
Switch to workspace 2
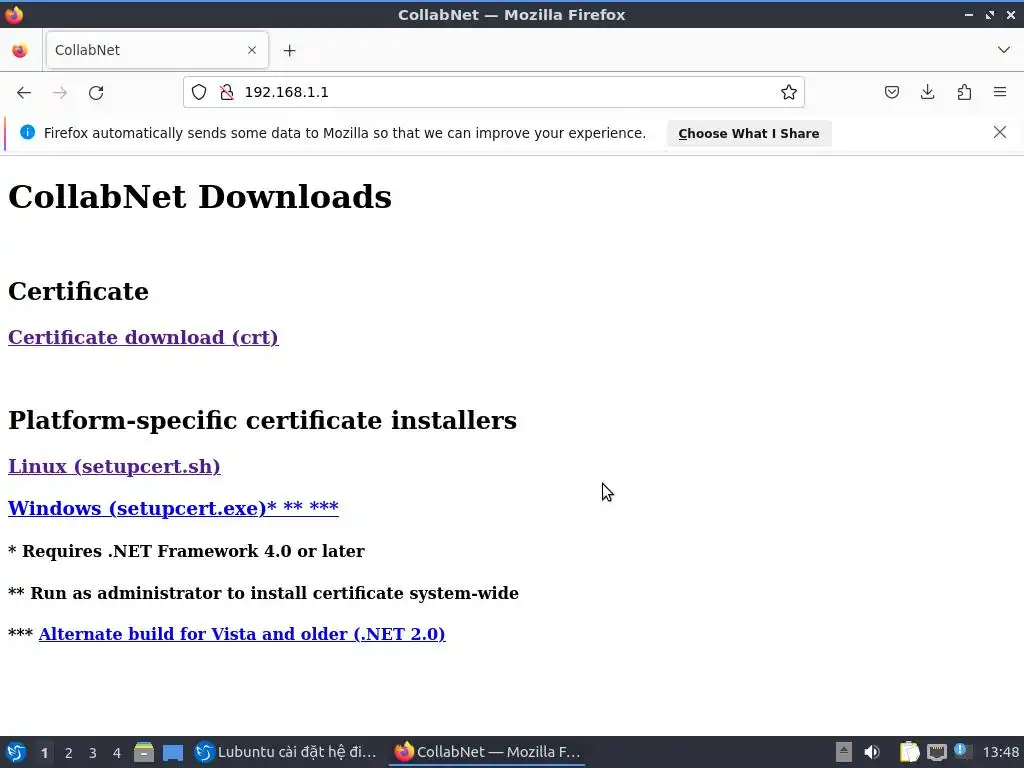coord(69,753)
